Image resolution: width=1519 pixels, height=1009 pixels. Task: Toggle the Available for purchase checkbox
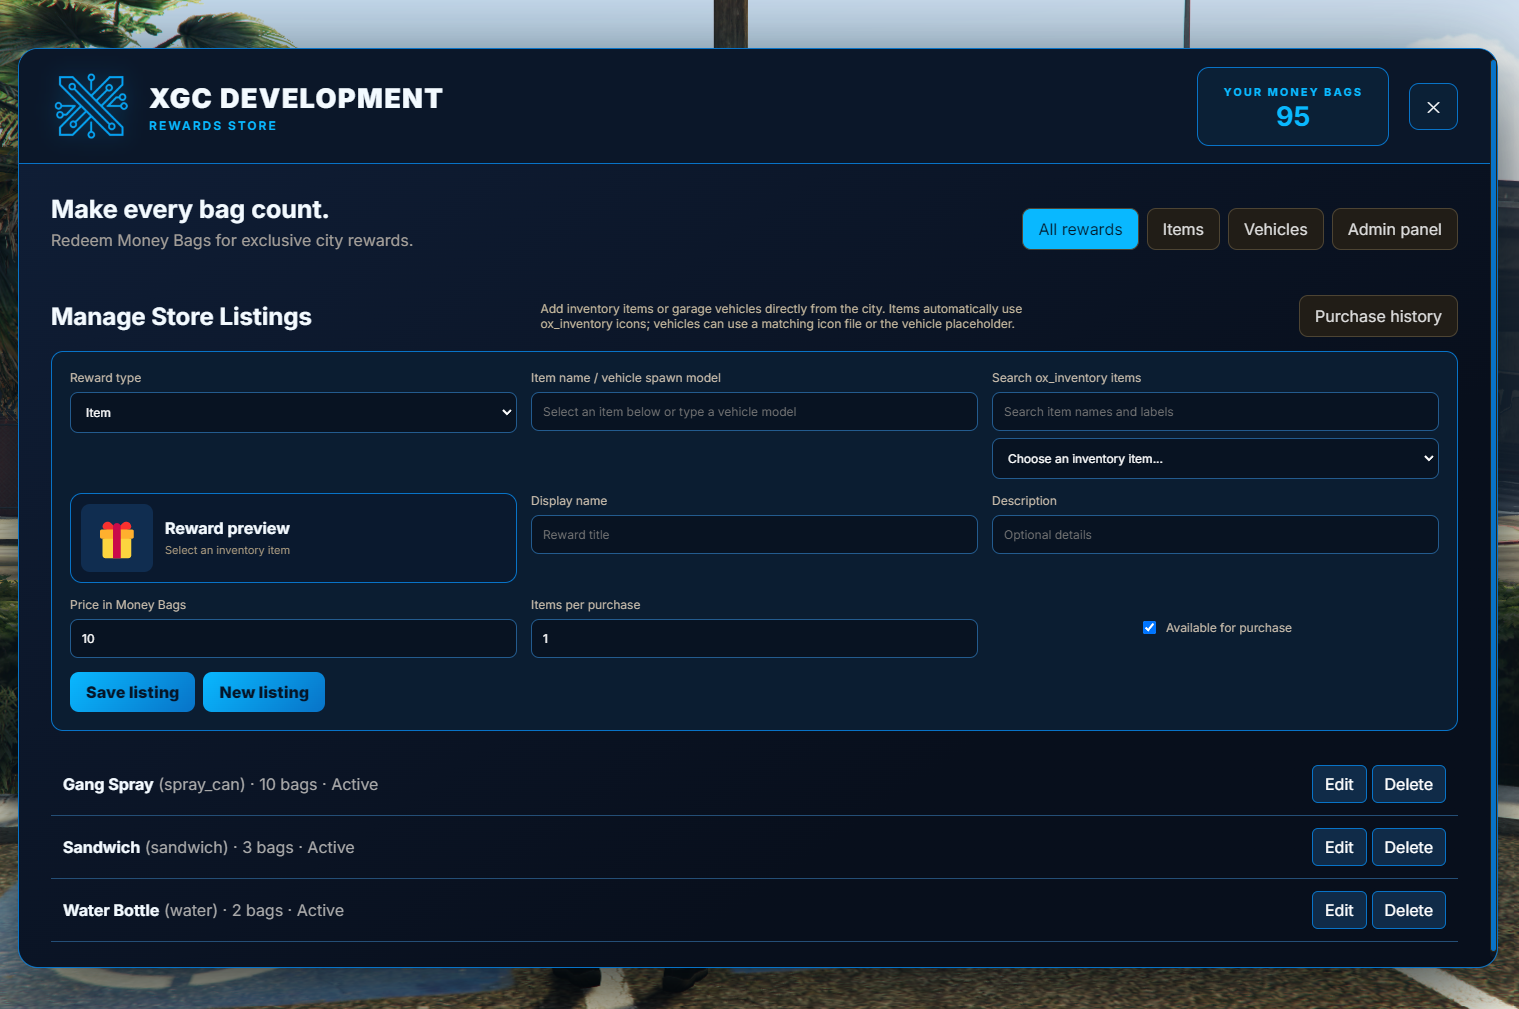click(x=1149, y=628)
